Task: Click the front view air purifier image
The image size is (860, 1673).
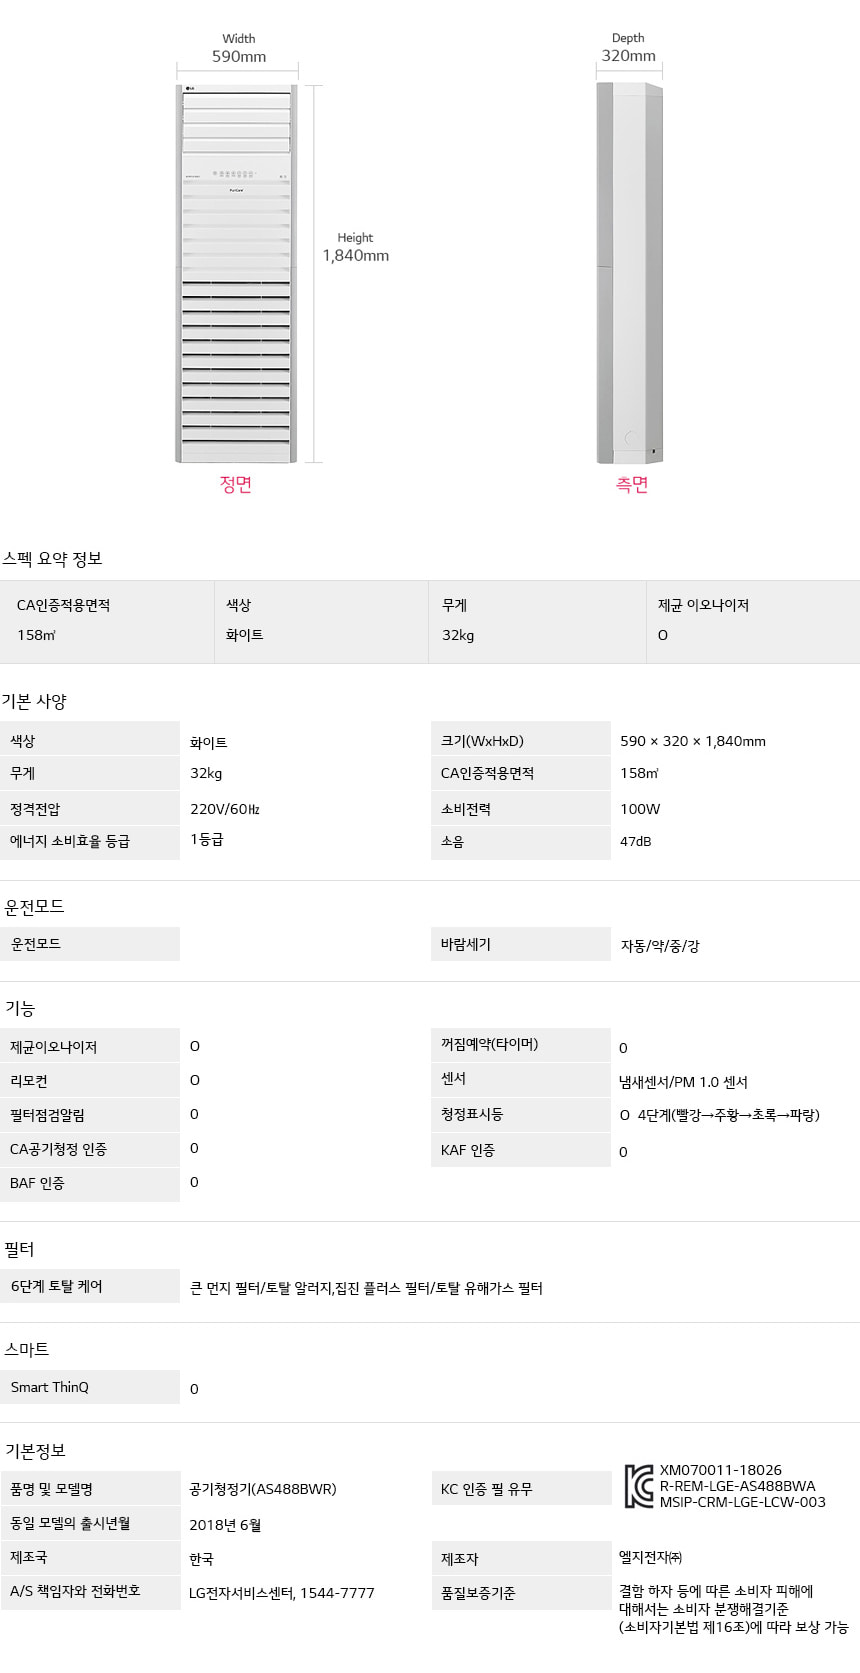Action: click(x=236, y=273)
